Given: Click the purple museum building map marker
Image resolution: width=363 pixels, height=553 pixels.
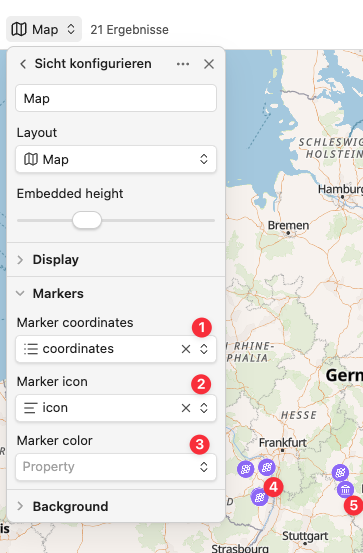Looking at the screenshot, I should tap(345, 490).
